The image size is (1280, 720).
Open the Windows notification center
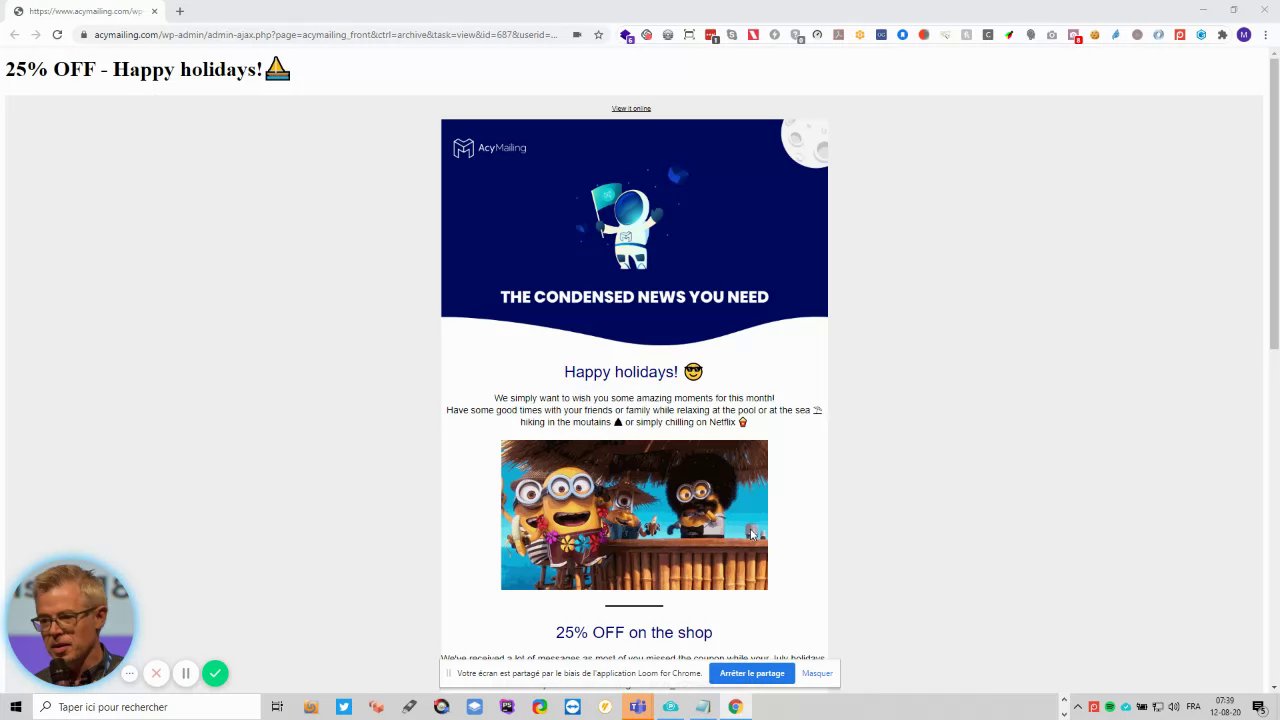1259,707
